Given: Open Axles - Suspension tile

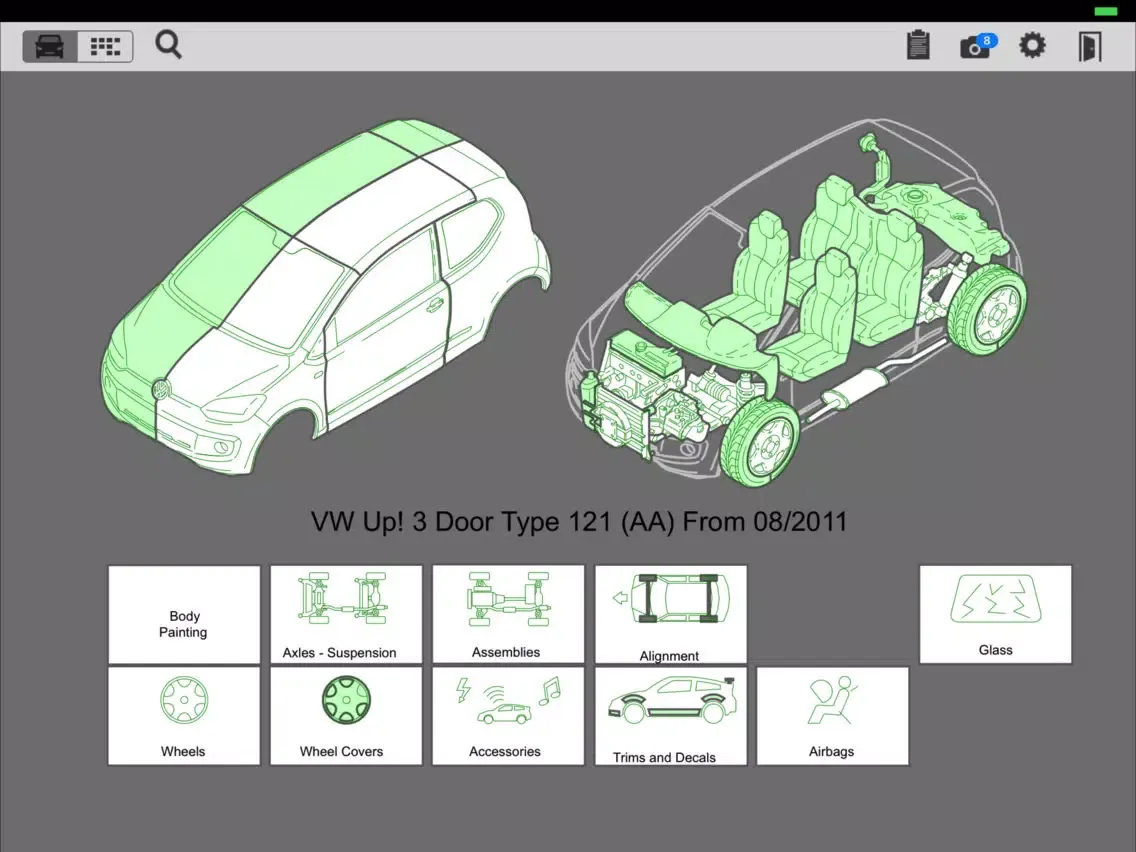Looking at the screenshot, I should 346,614.
